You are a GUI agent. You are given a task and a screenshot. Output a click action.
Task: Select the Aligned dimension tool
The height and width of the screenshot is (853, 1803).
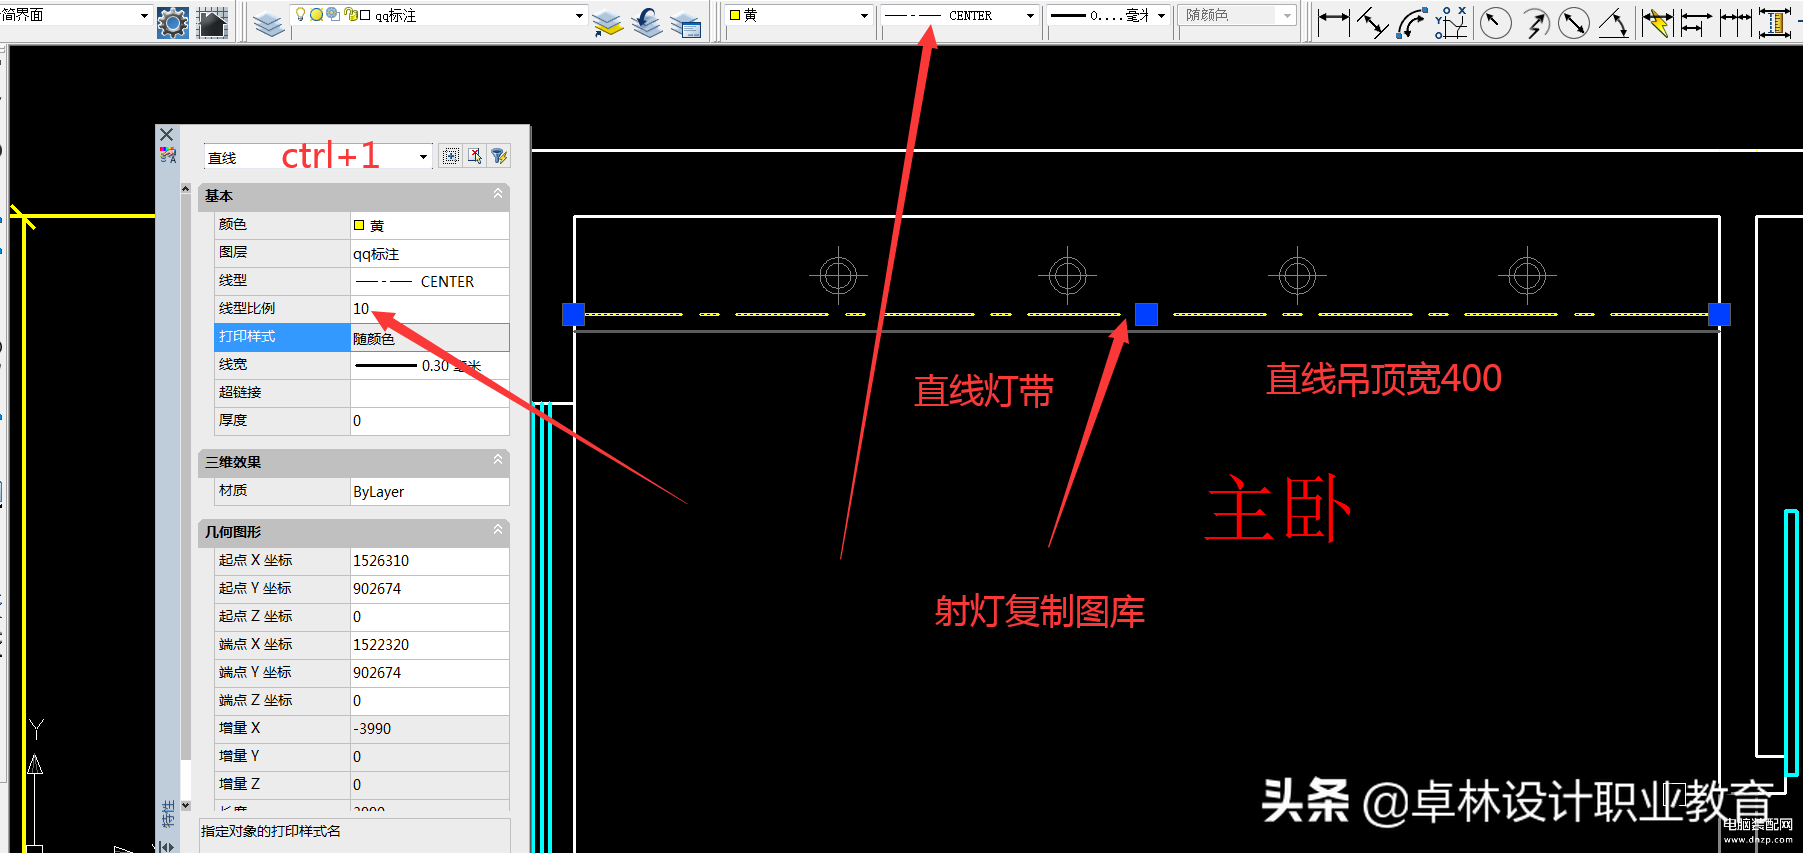click(x=1372, y=22)
